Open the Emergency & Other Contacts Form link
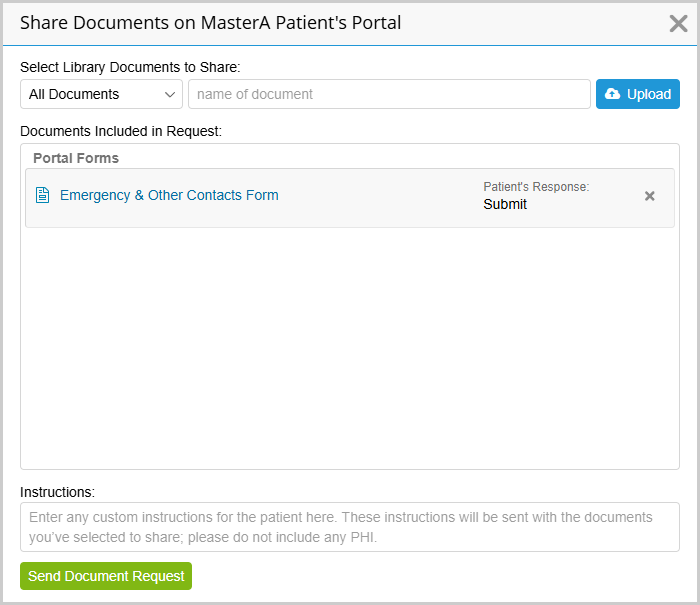This screenshot has height=605, width=700. click(x=169, y=195)
